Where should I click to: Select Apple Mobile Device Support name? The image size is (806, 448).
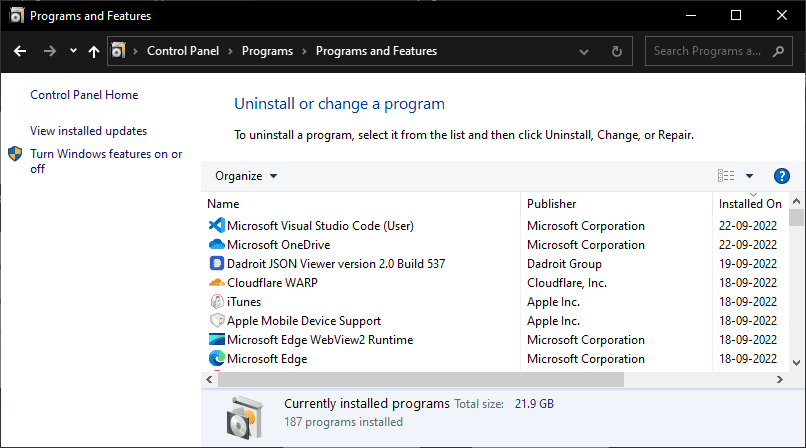point(304,321)
